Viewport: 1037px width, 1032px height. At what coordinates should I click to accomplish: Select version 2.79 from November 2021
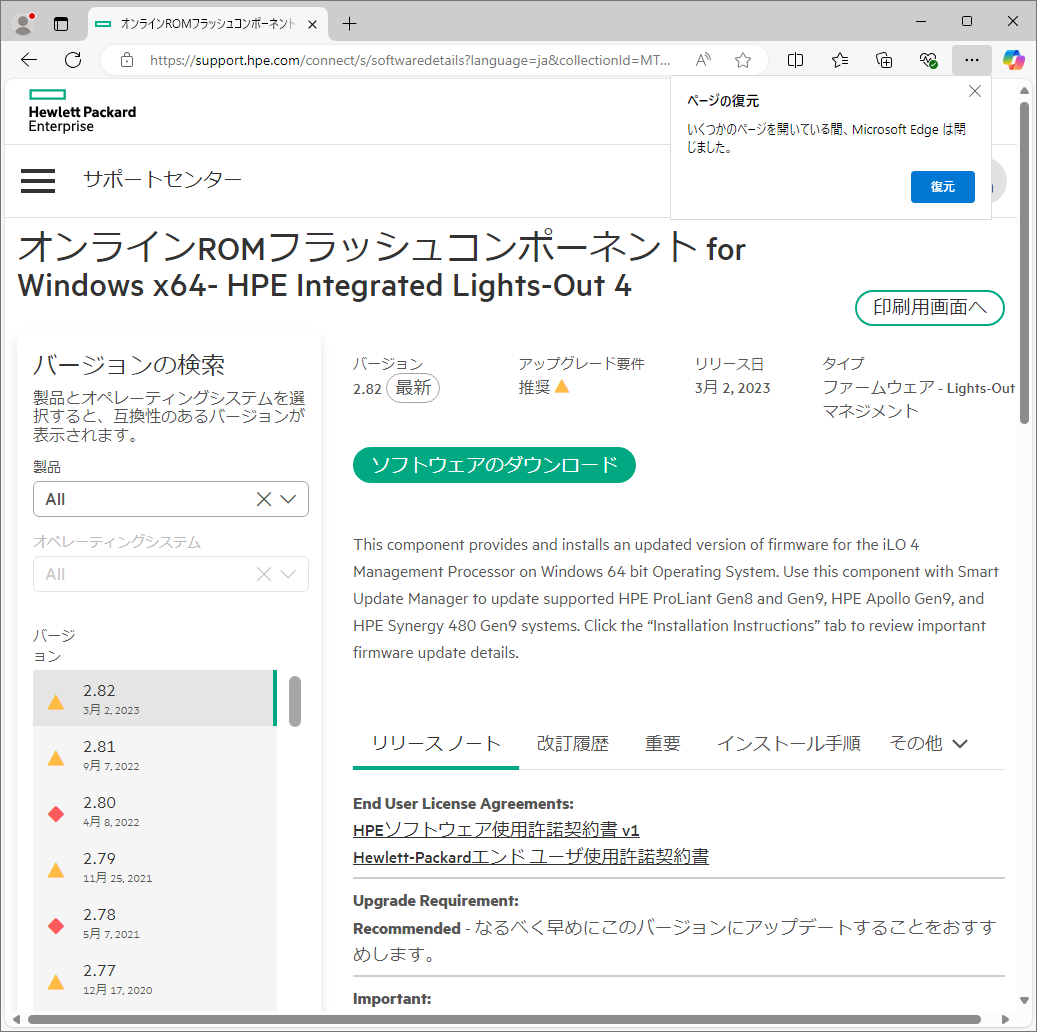(x=155, y=867)
